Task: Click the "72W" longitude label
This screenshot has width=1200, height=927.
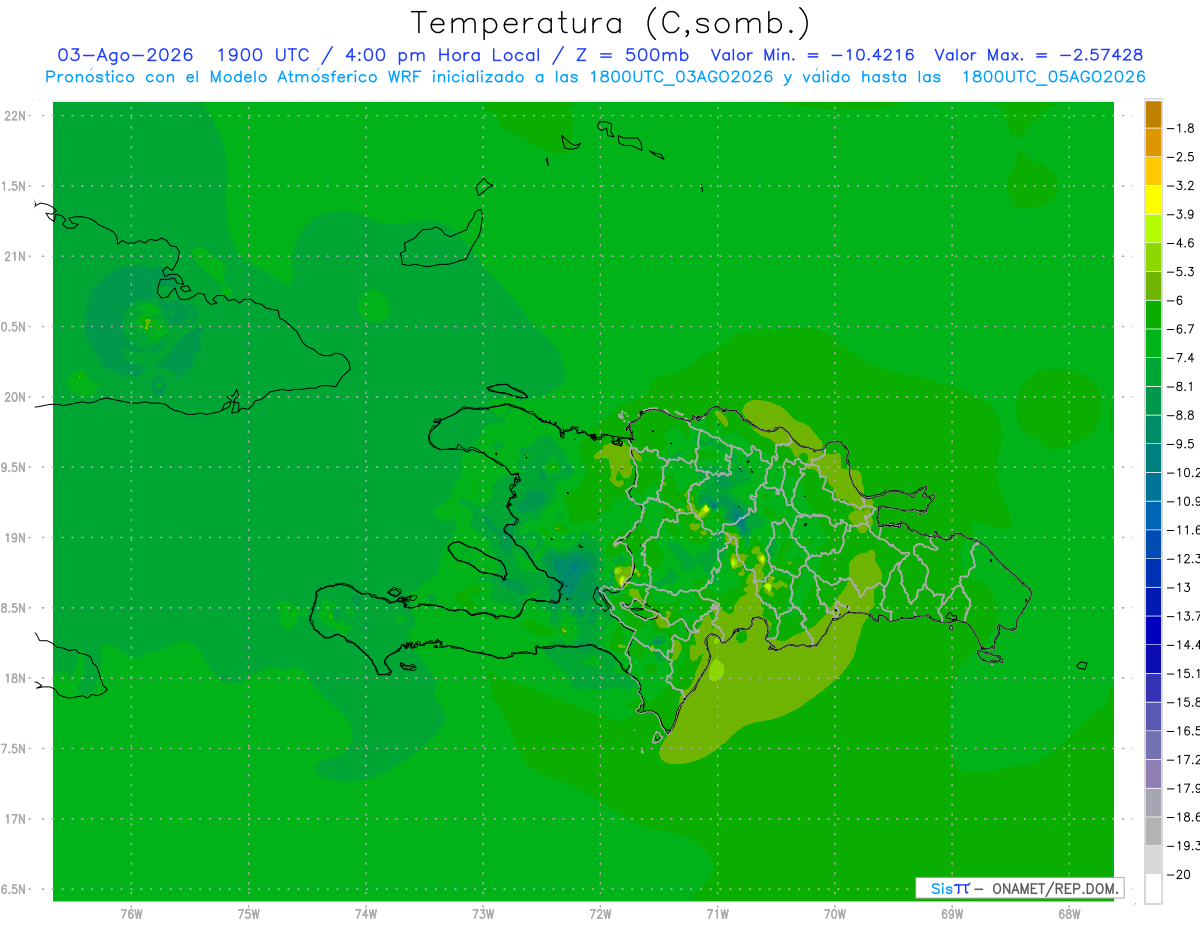Action: (600, 914)
